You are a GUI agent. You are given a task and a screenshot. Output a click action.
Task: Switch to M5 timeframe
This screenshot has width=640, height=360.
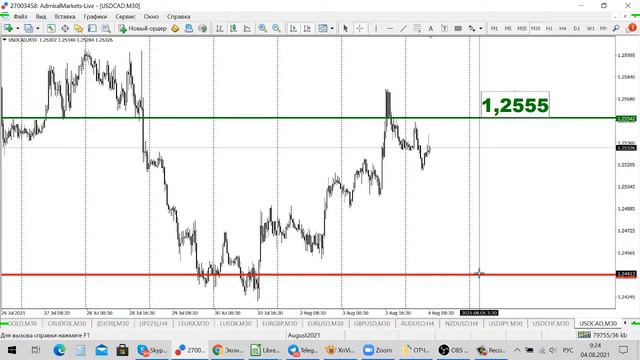(x=508, y=28)
